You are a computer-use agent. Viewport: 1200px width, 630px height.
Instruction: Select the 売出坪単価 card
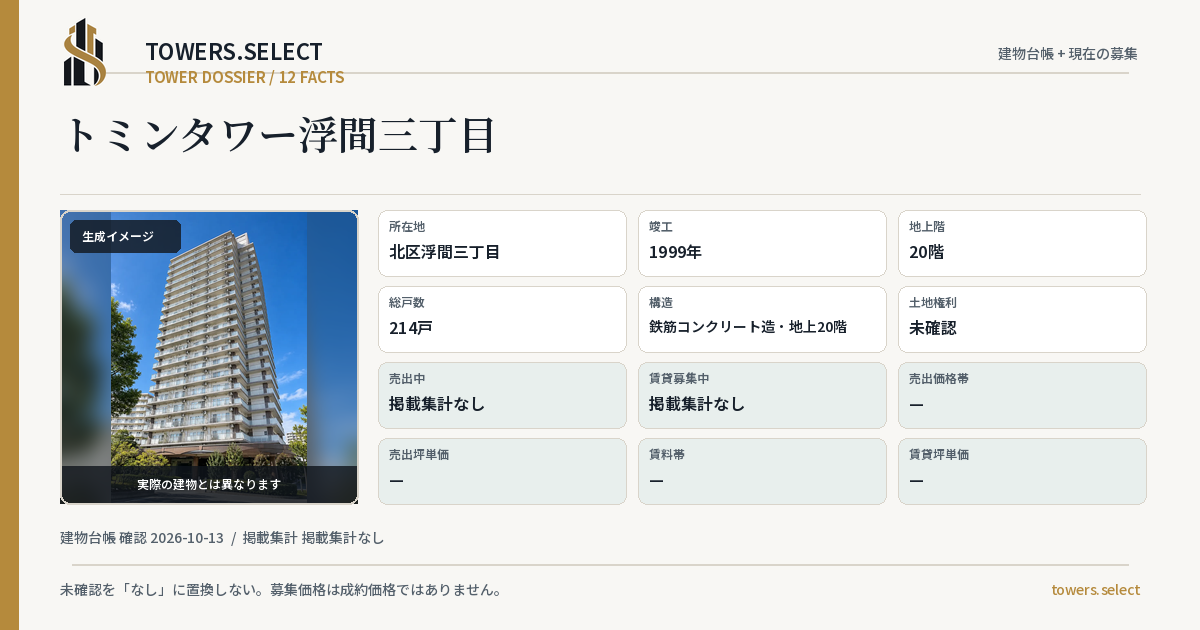[x=502, y=471]
